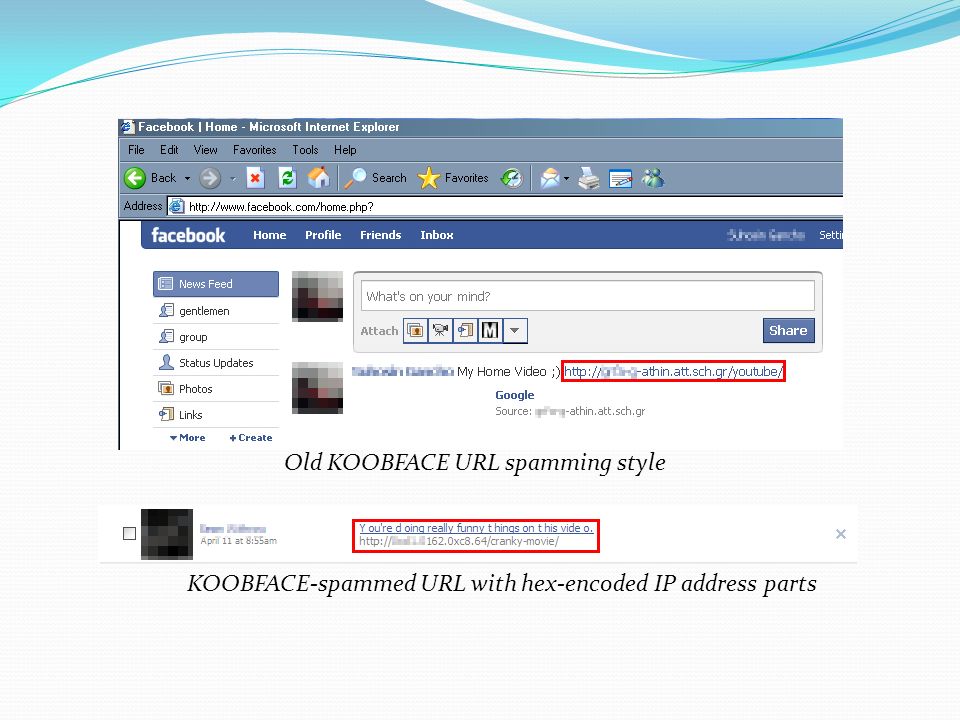
Task: Click the blurred user name in Facebook bar
Action: coord(766,235)
